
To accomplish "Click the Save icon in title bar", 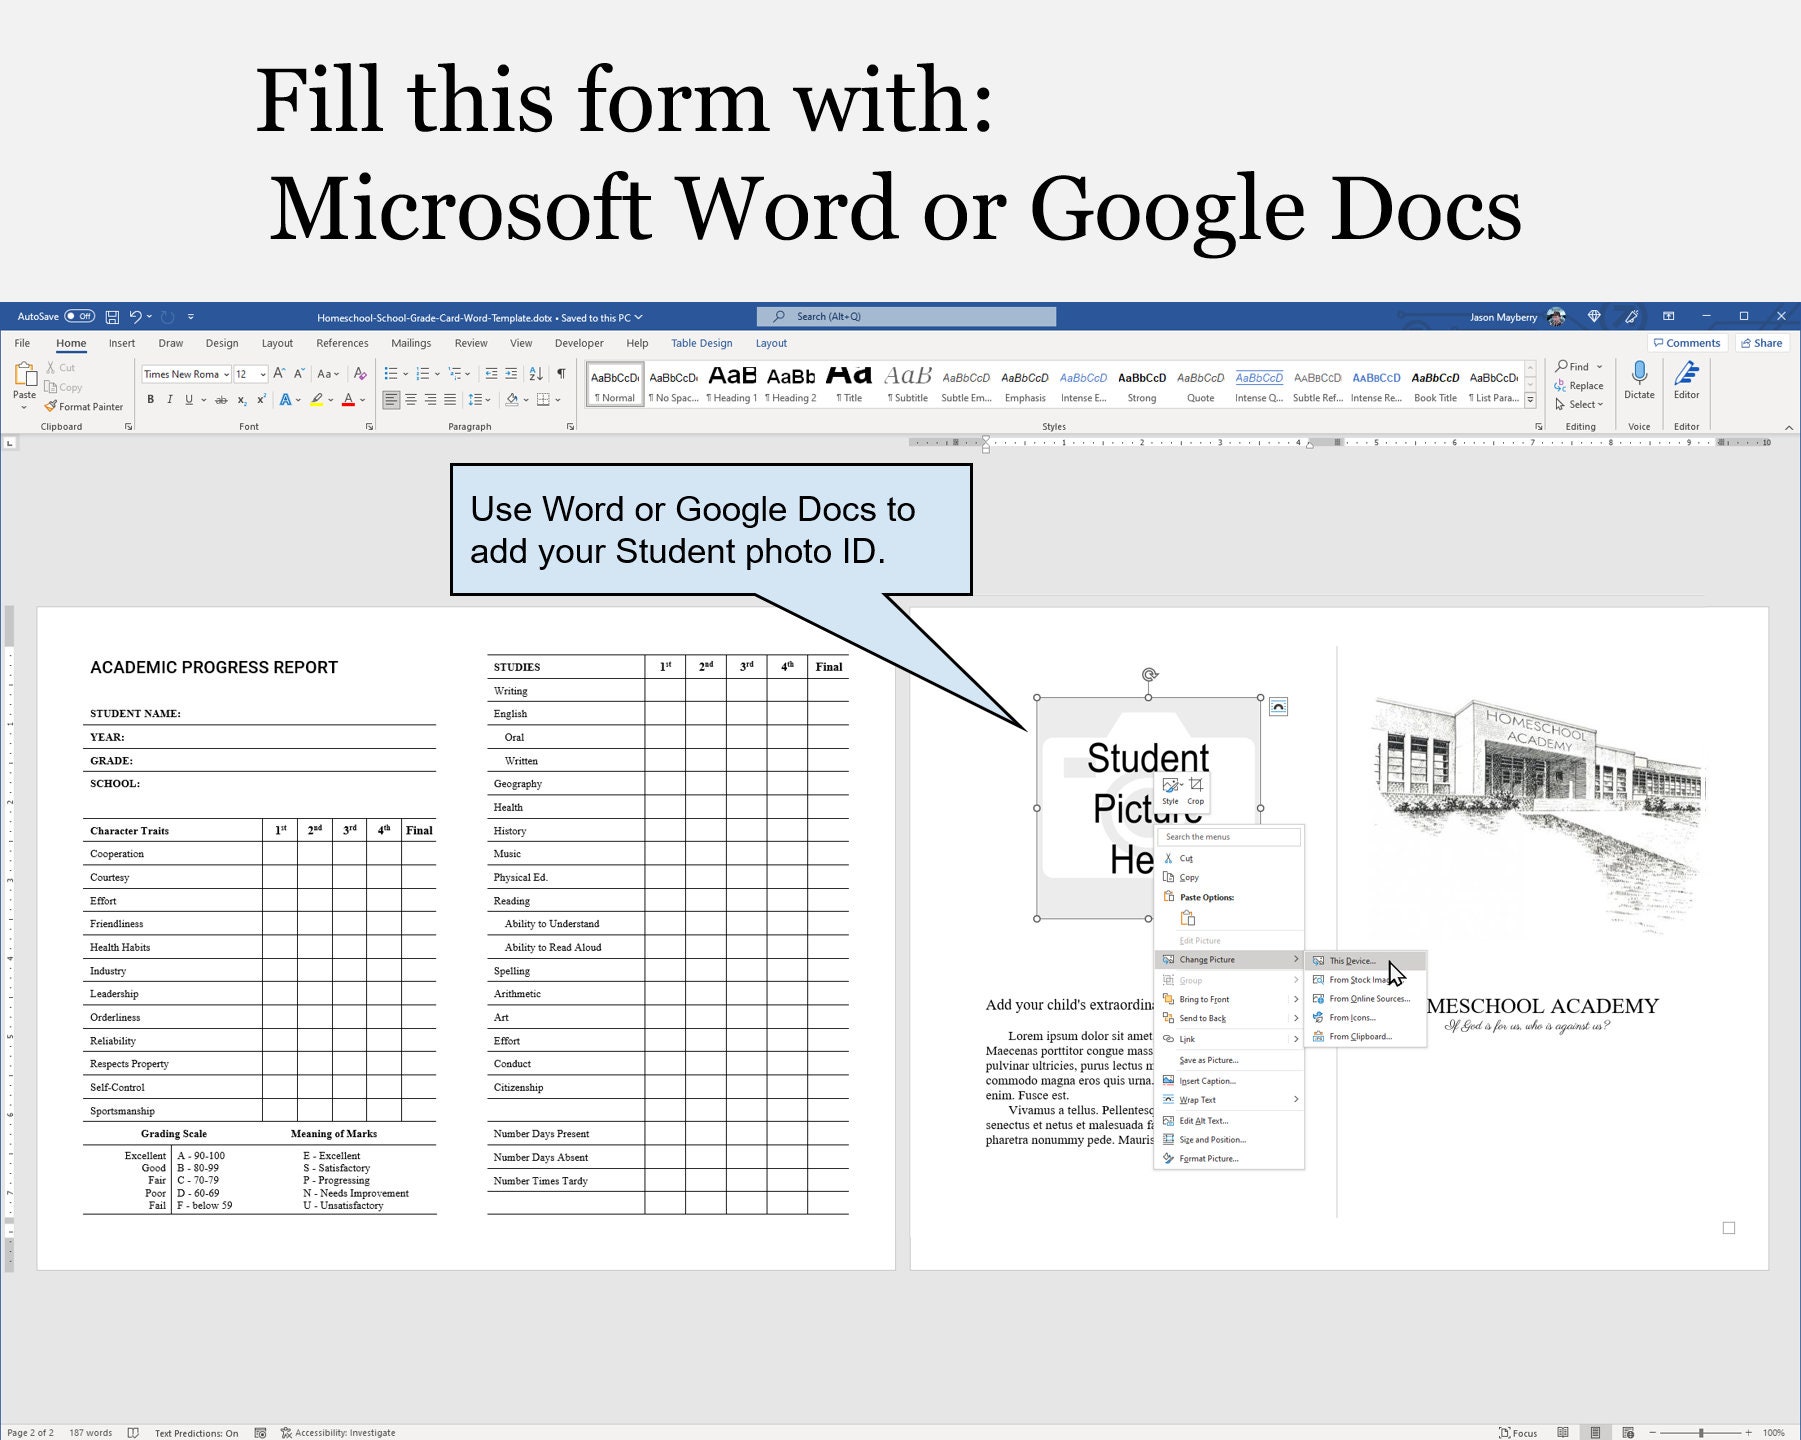I will coord(112,317).
